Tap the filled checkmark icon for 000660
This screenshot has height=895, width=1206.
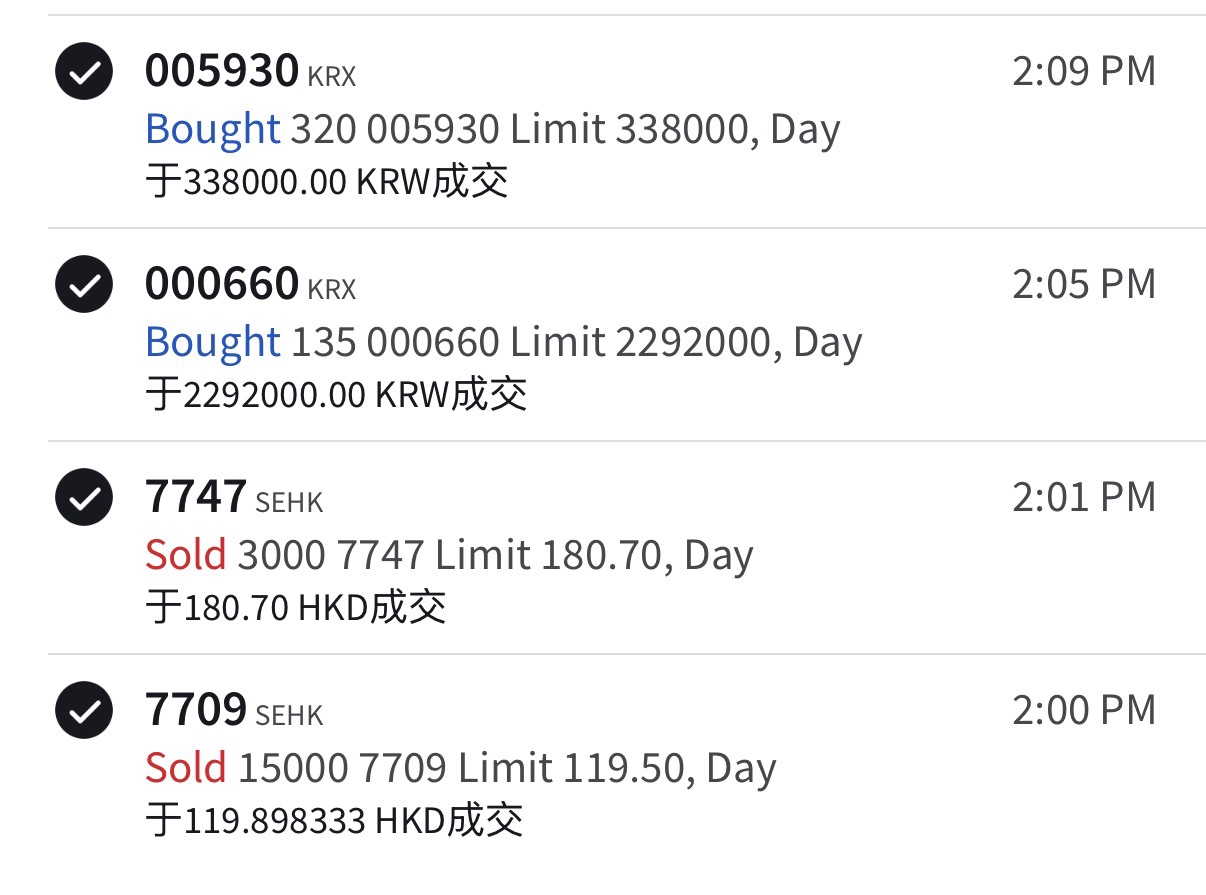tap(84, 285)
